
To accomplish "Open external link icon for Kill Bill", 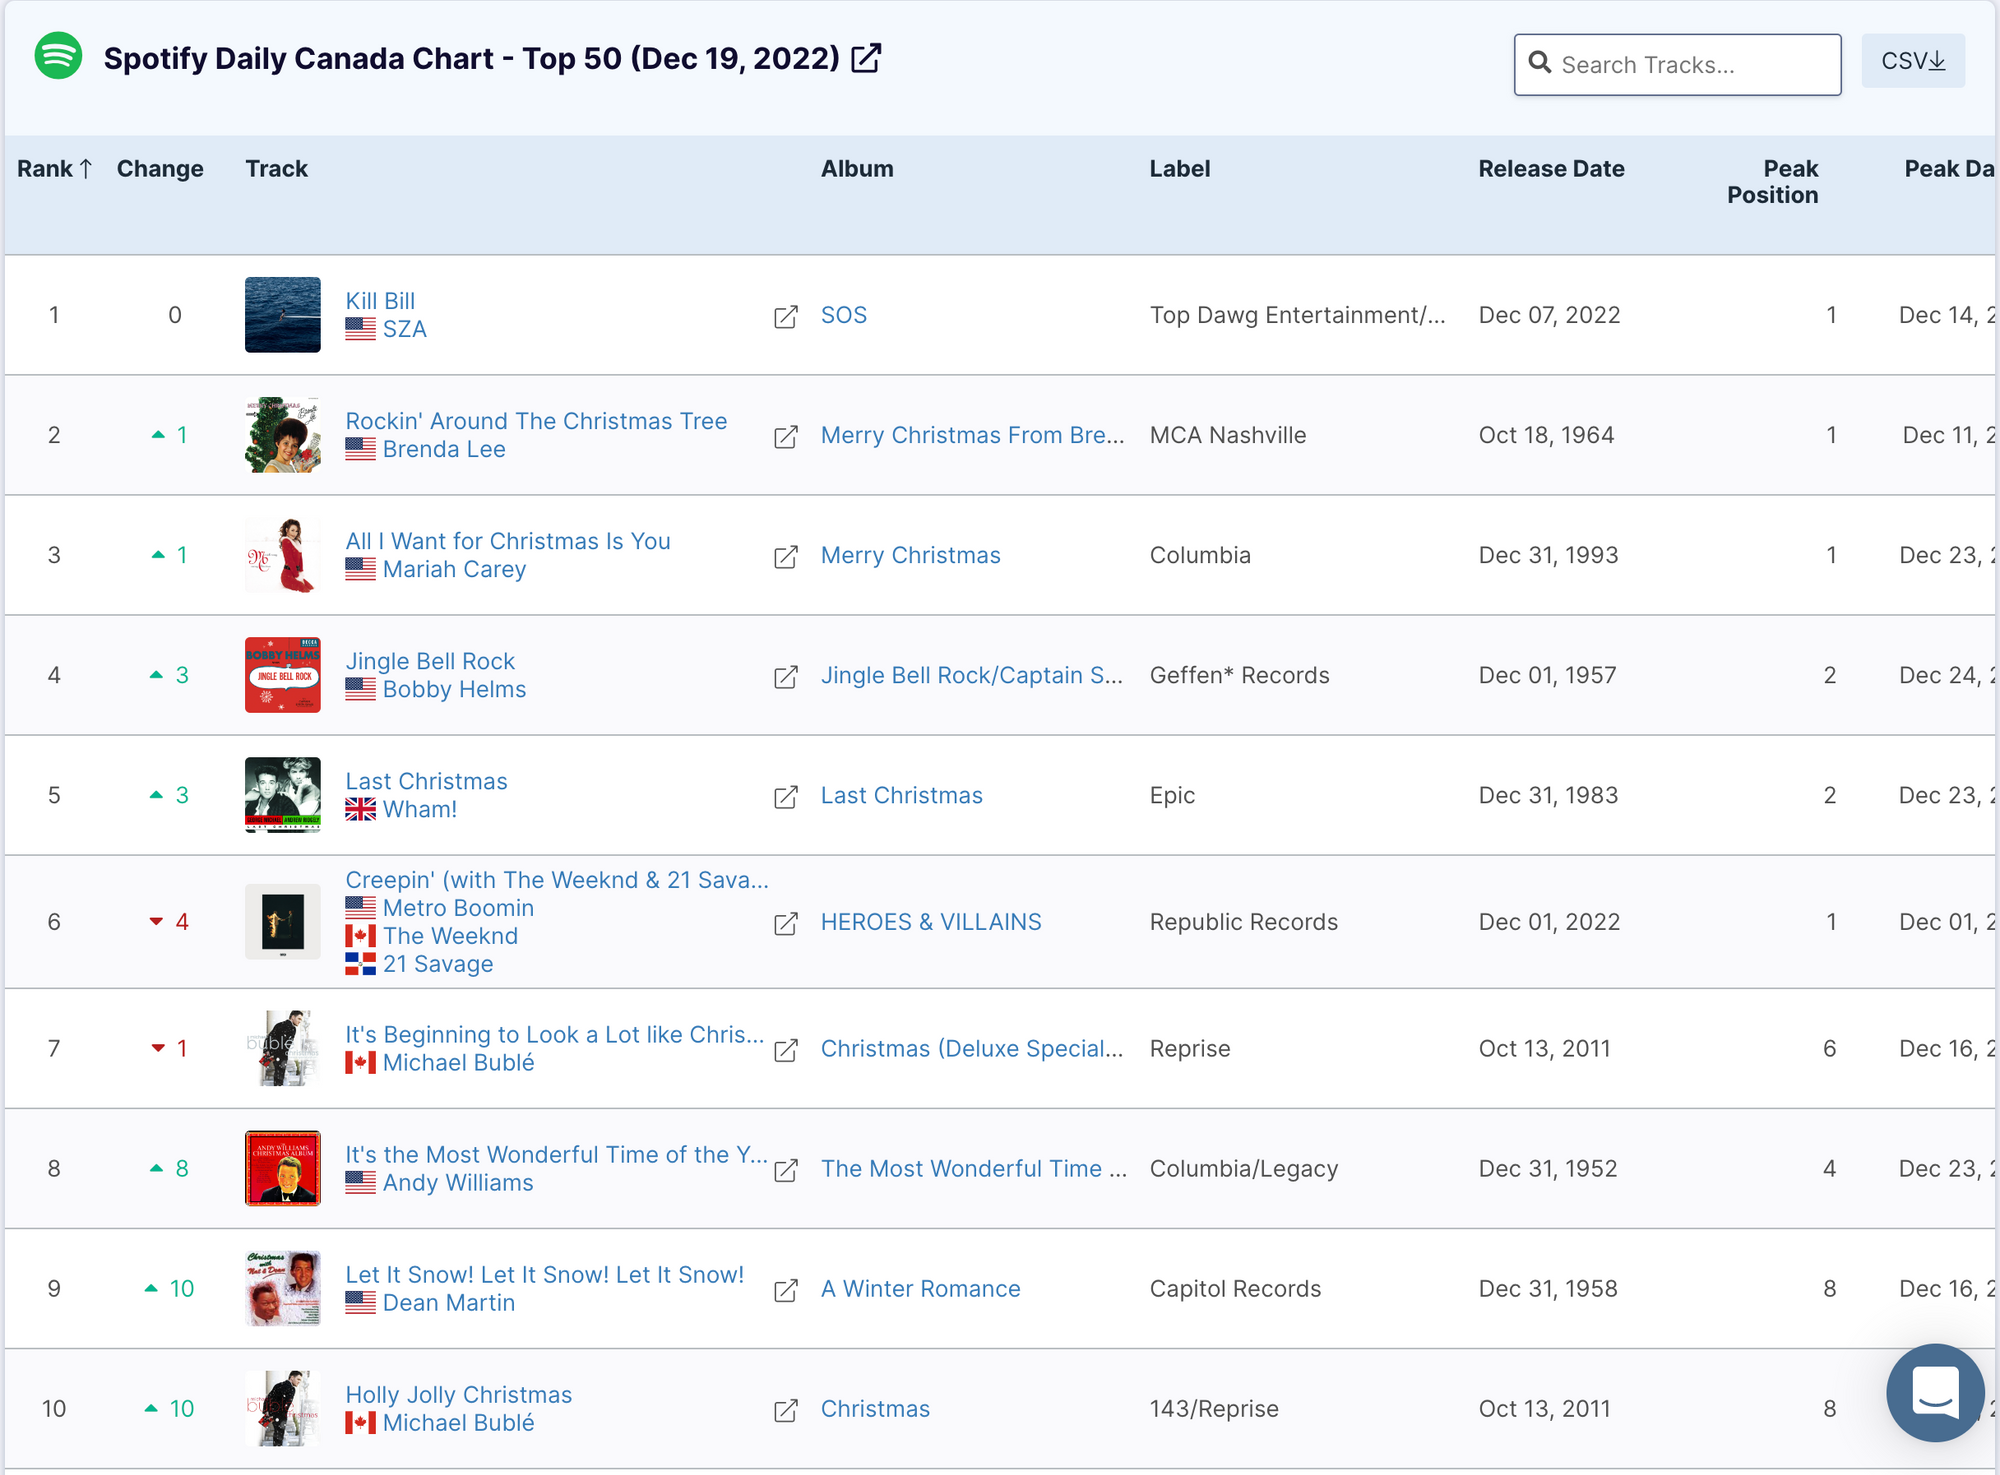I will pyautogui.click(x=786, y=316).
